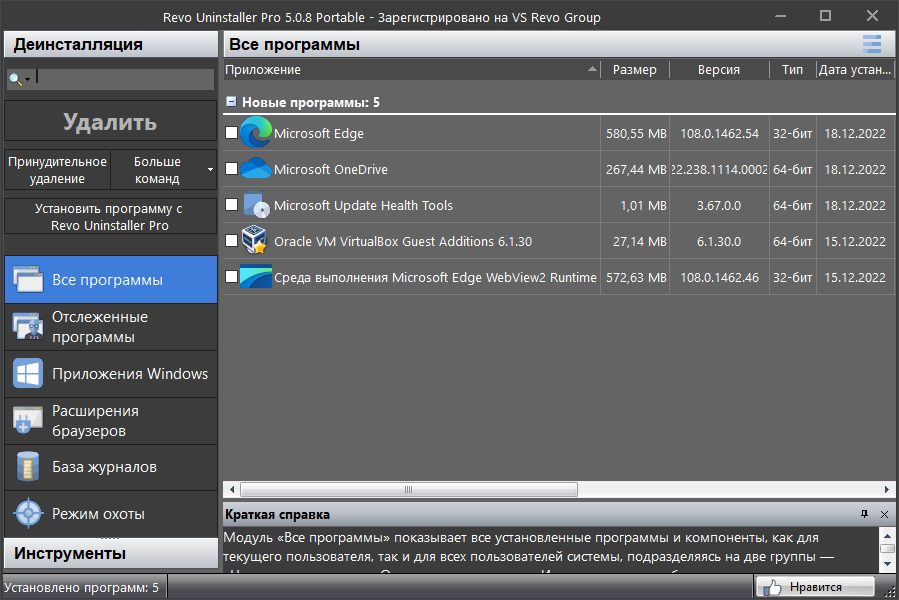Click the horizontal scrollbar thumb
The height and width of the screenshot is (600, 899).
[x=409, y=489]
